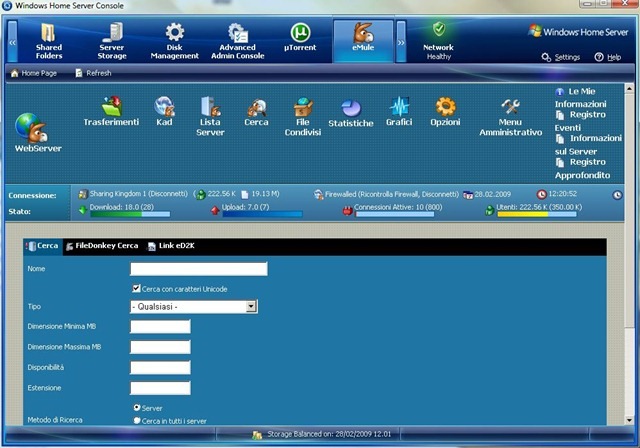Refresh the eMule web page

coord(93,73)
